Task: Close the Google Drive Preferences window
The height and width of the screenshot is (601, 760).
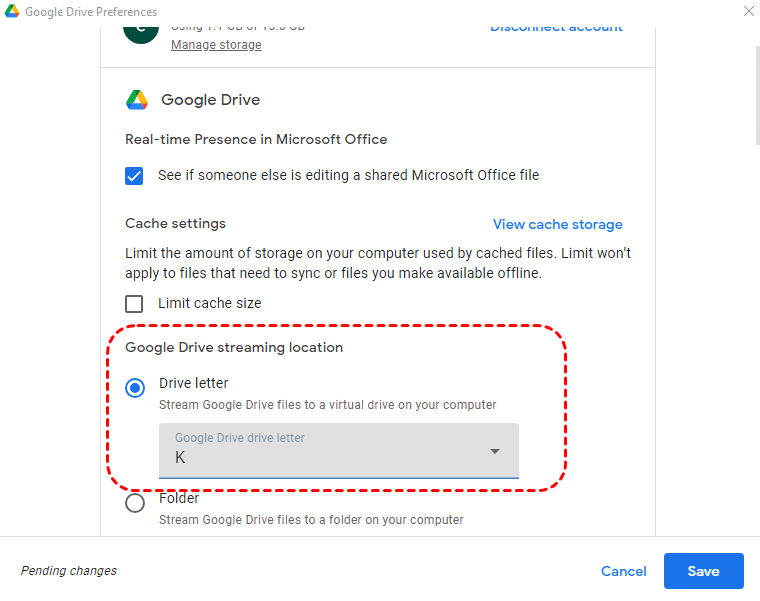Action: 749,12
